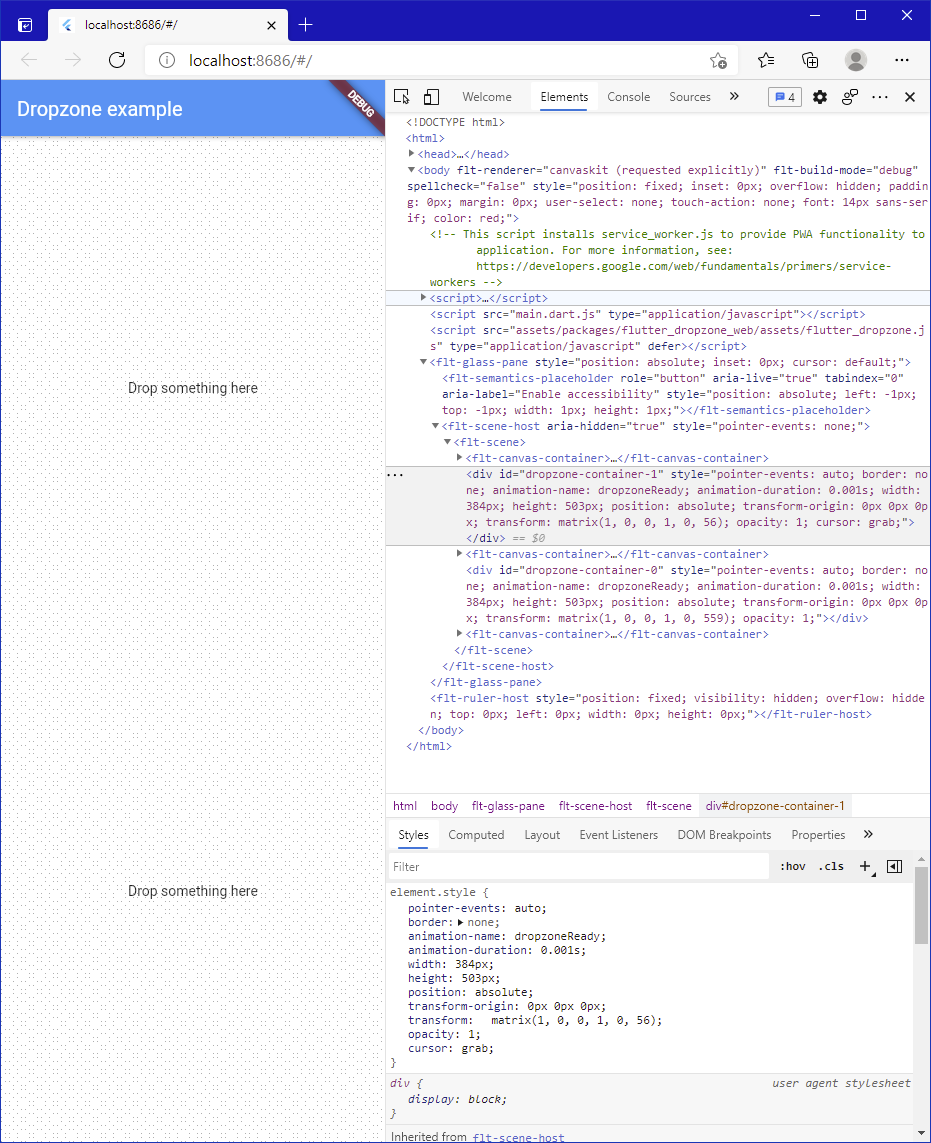Expand the head element in DOM tree
931x1143 pixels.
(410, 153)
